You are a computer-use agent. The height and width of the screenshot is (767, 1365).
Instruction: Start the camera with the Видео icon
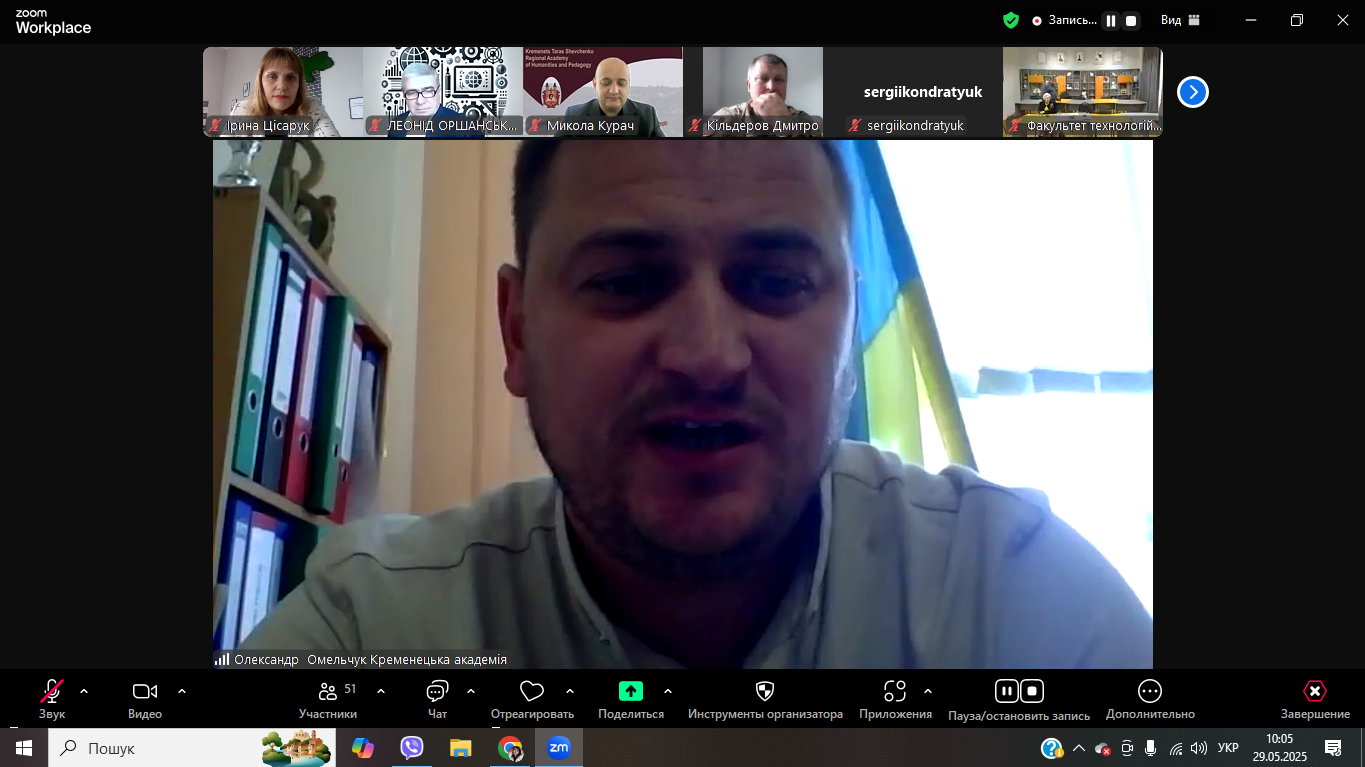click(144, 691)
